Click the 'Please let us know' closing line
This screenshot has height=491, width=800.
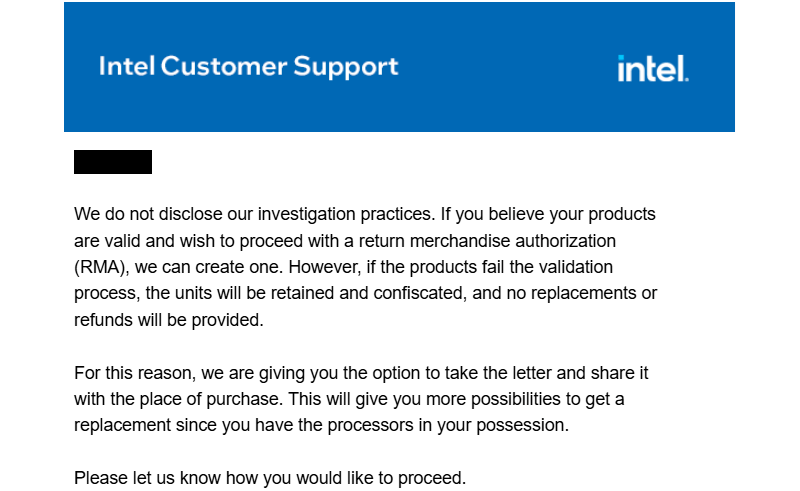[x=270, y=478]
